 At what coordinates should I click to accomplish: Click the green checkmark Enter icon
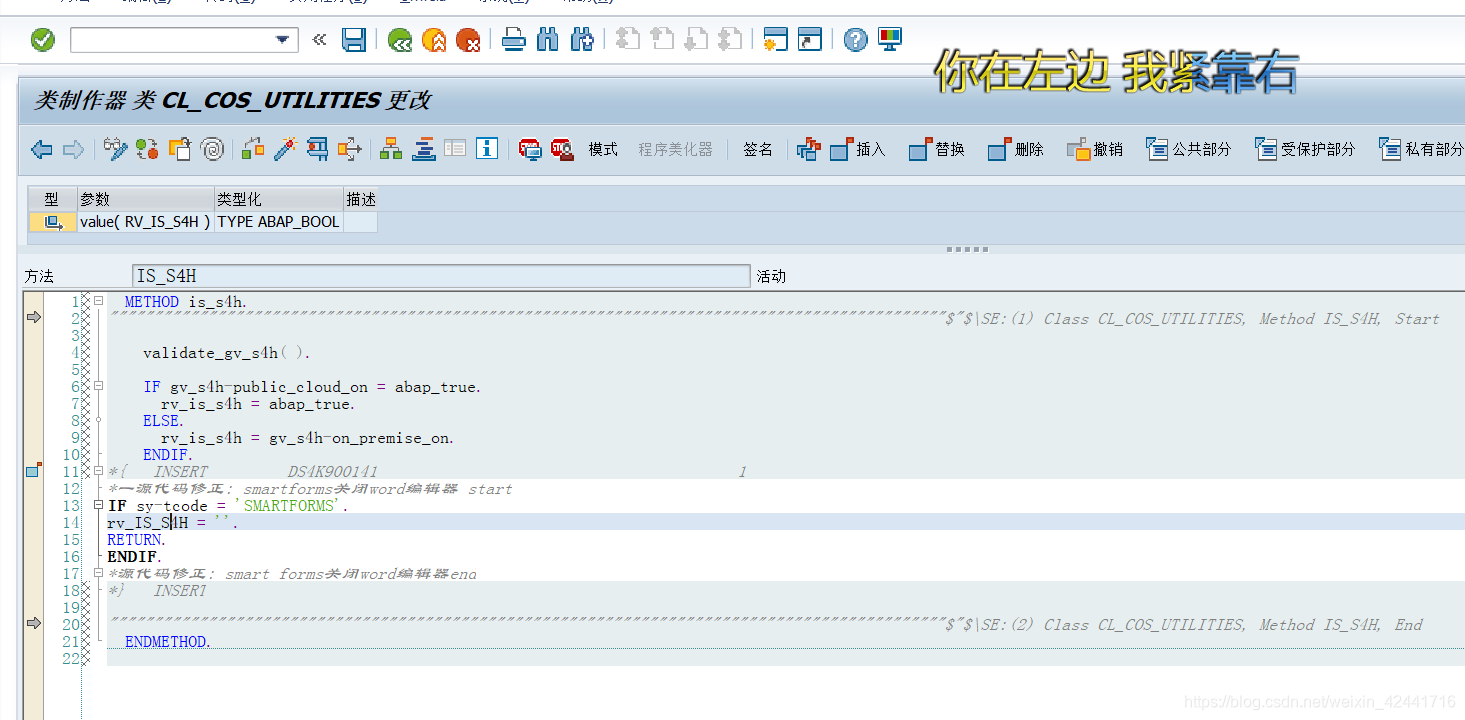43,40
